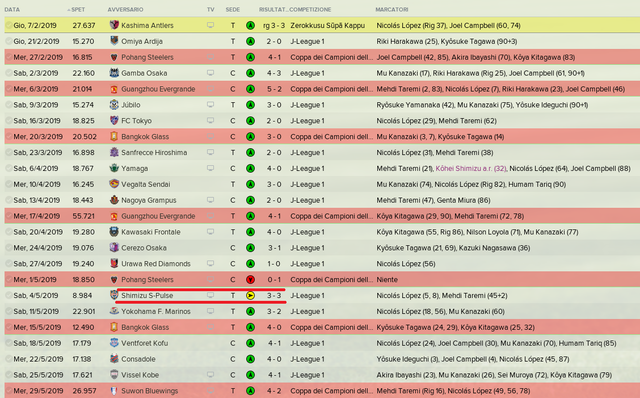Screen dimensions: 640x398
Task: Sort by the COMPETIZIONE column header
Action: [x=310, y=9]
